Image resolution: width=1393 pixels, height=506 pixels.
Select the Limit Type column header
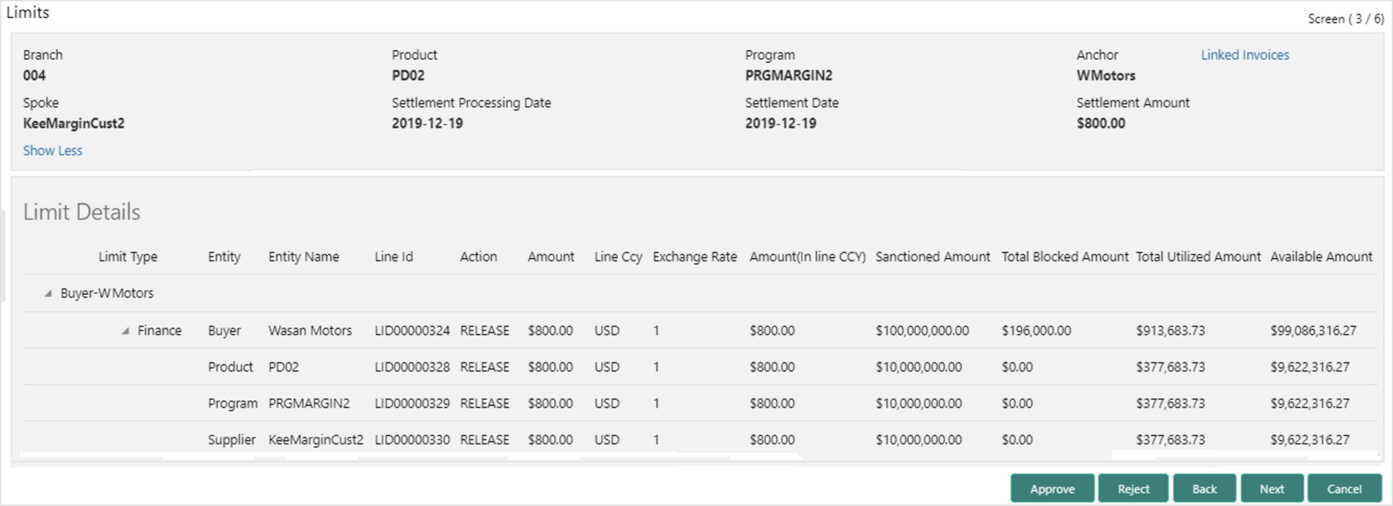(x=128, y=257)
